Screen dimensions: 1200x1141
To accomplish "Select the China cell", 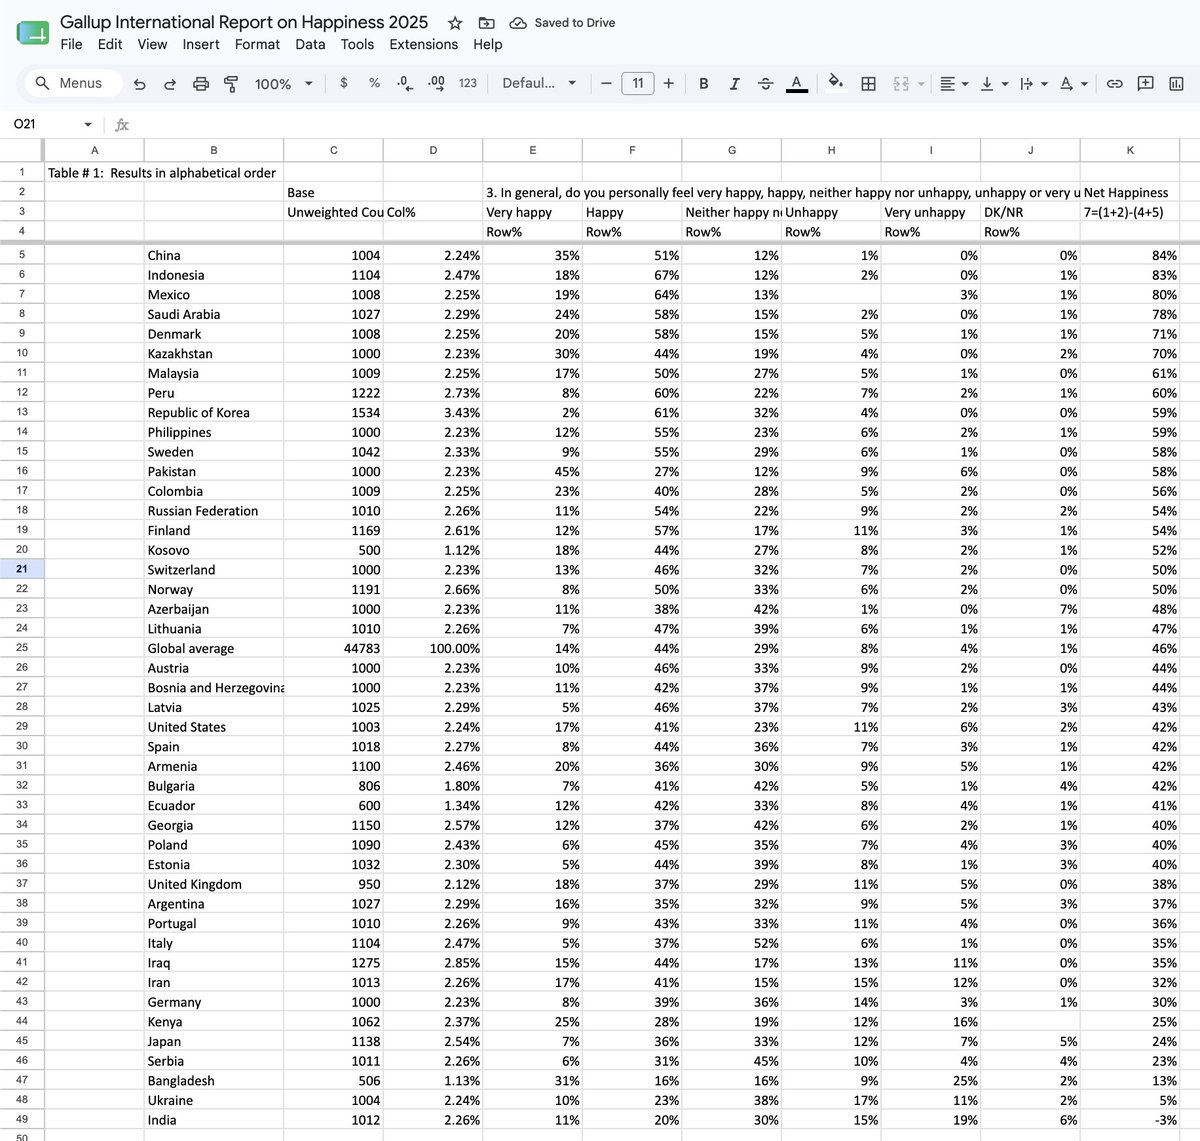I will point(214,255).
